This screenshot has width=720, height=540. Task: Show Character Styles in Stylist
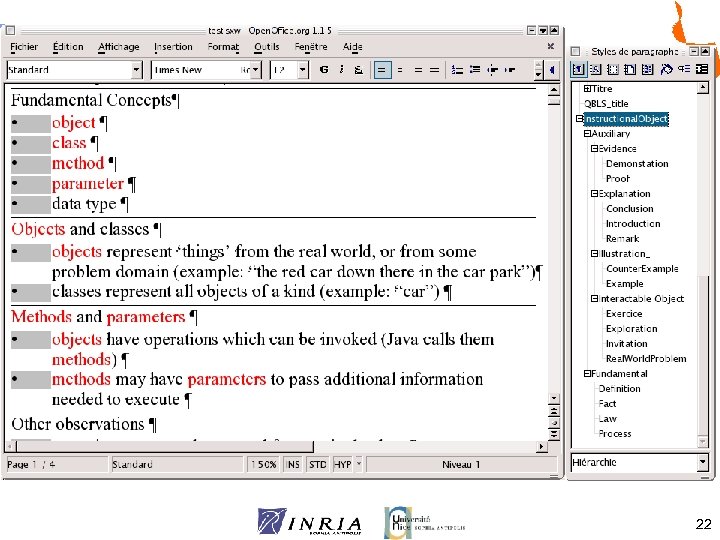click(x=595, y=69)
